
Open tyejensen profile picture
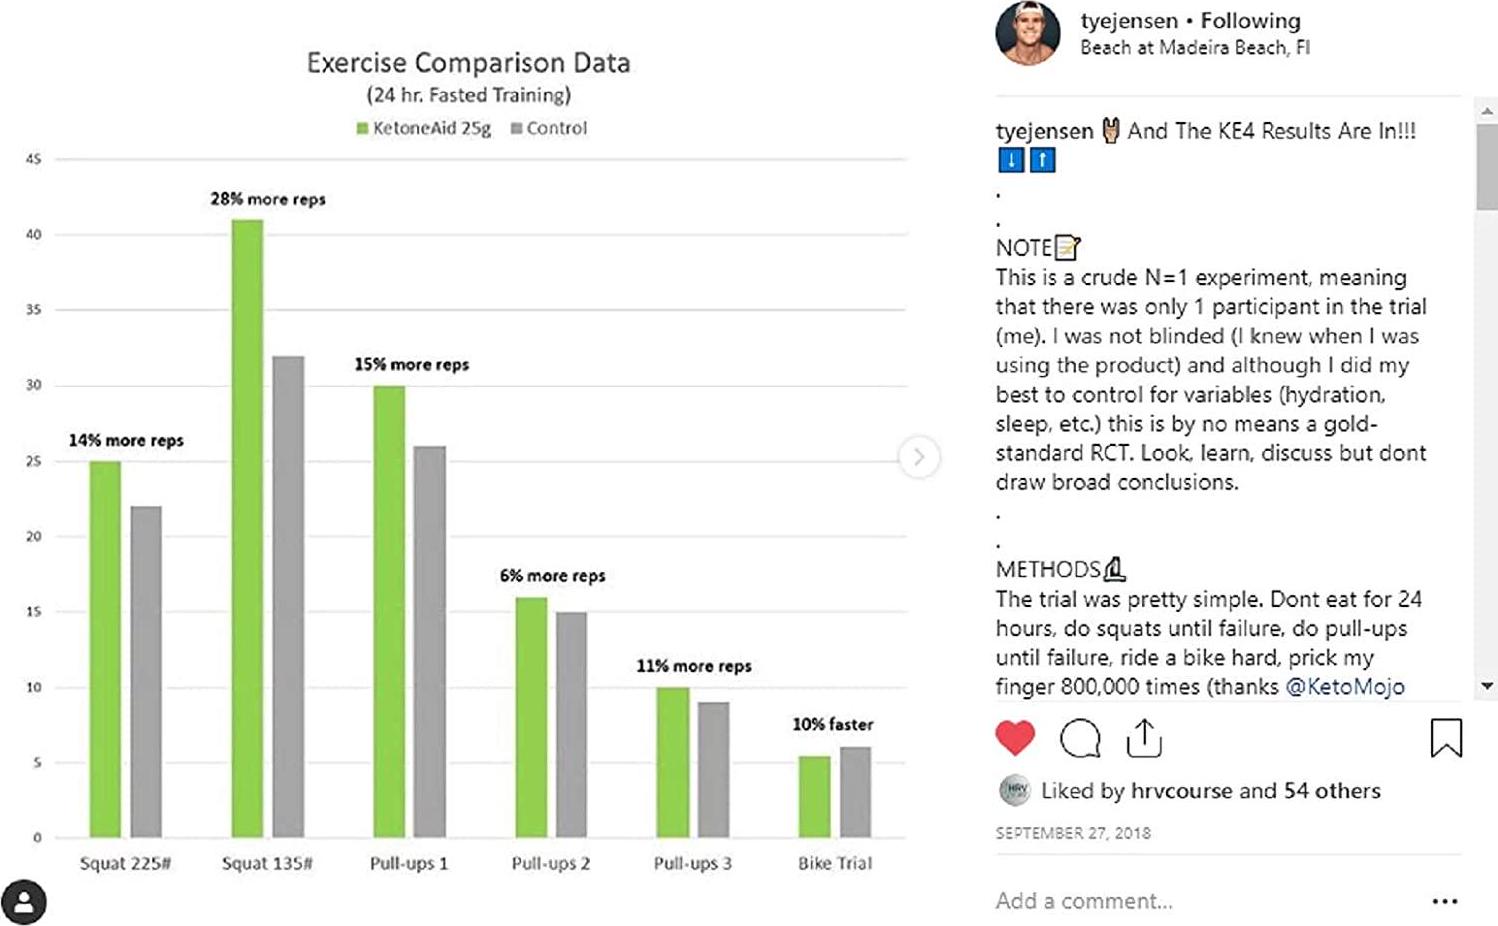click(1028, 33)
